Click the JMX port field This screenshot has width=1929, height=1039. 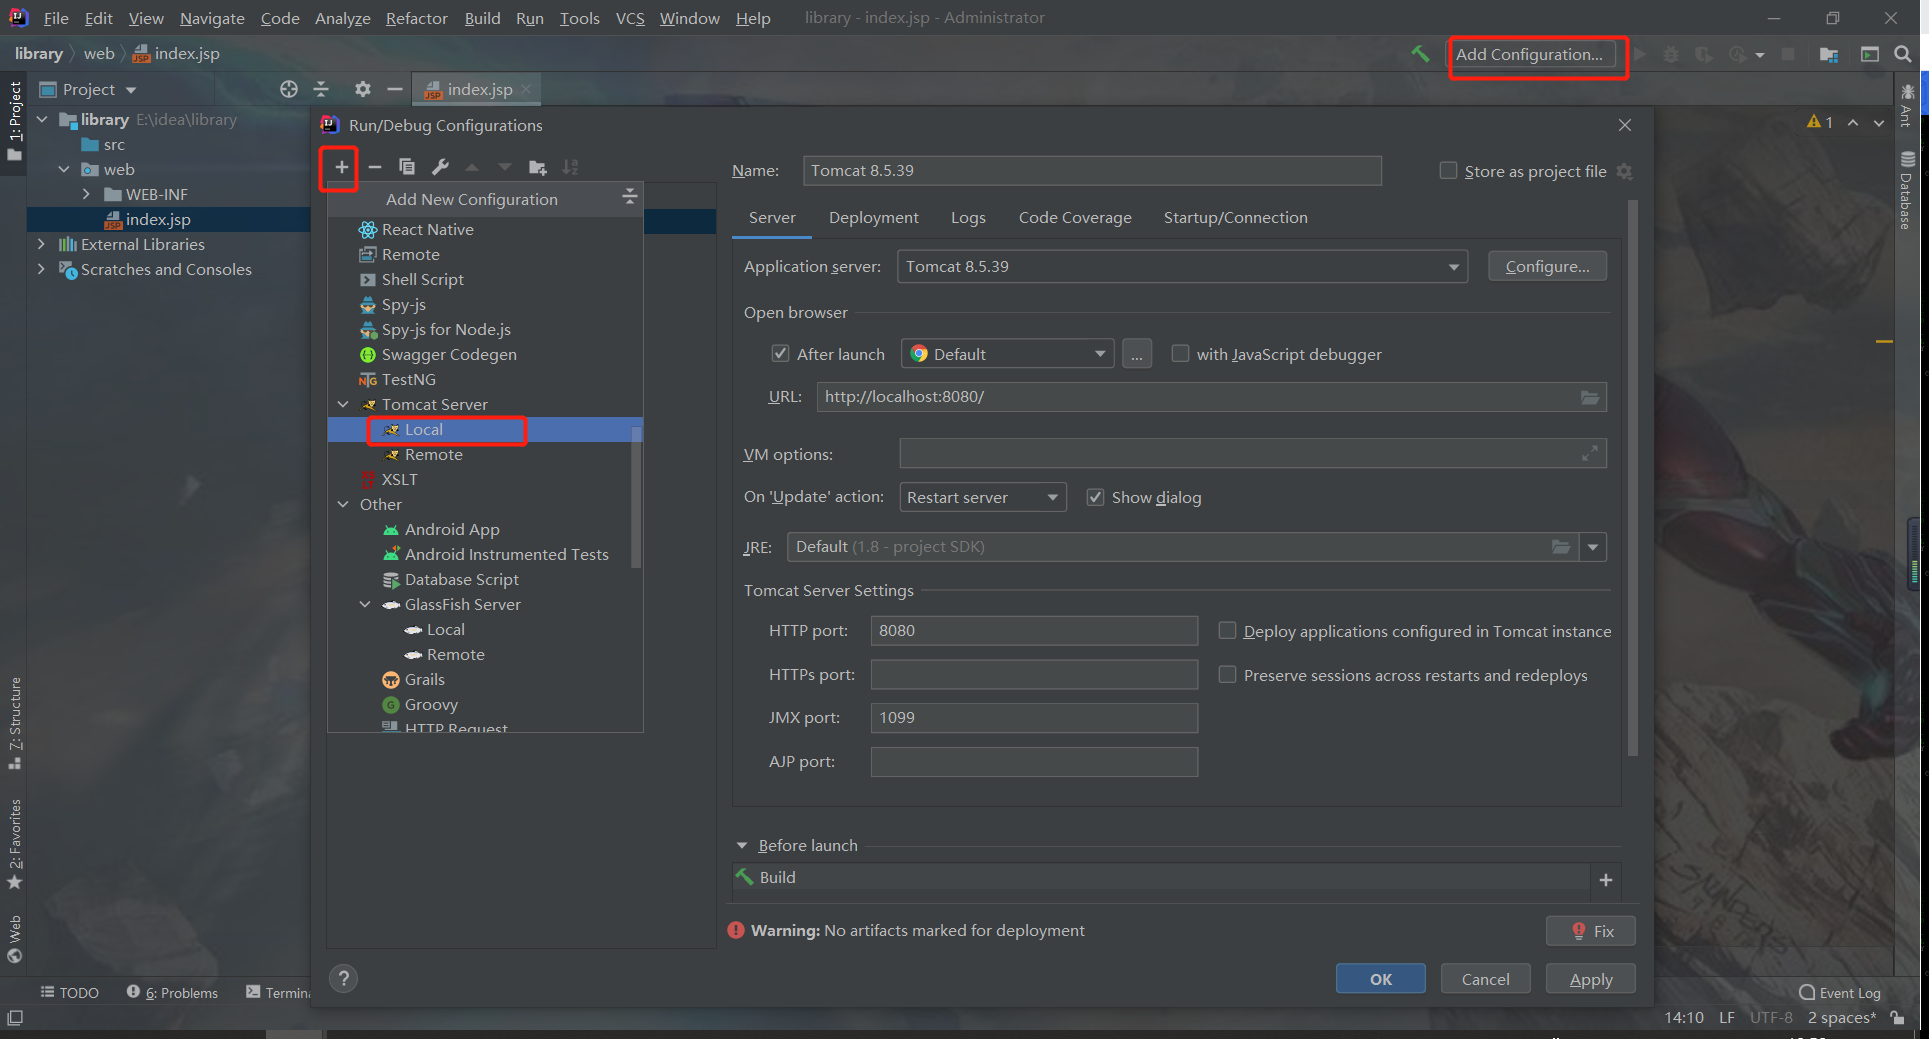[x=1034, y=718]
